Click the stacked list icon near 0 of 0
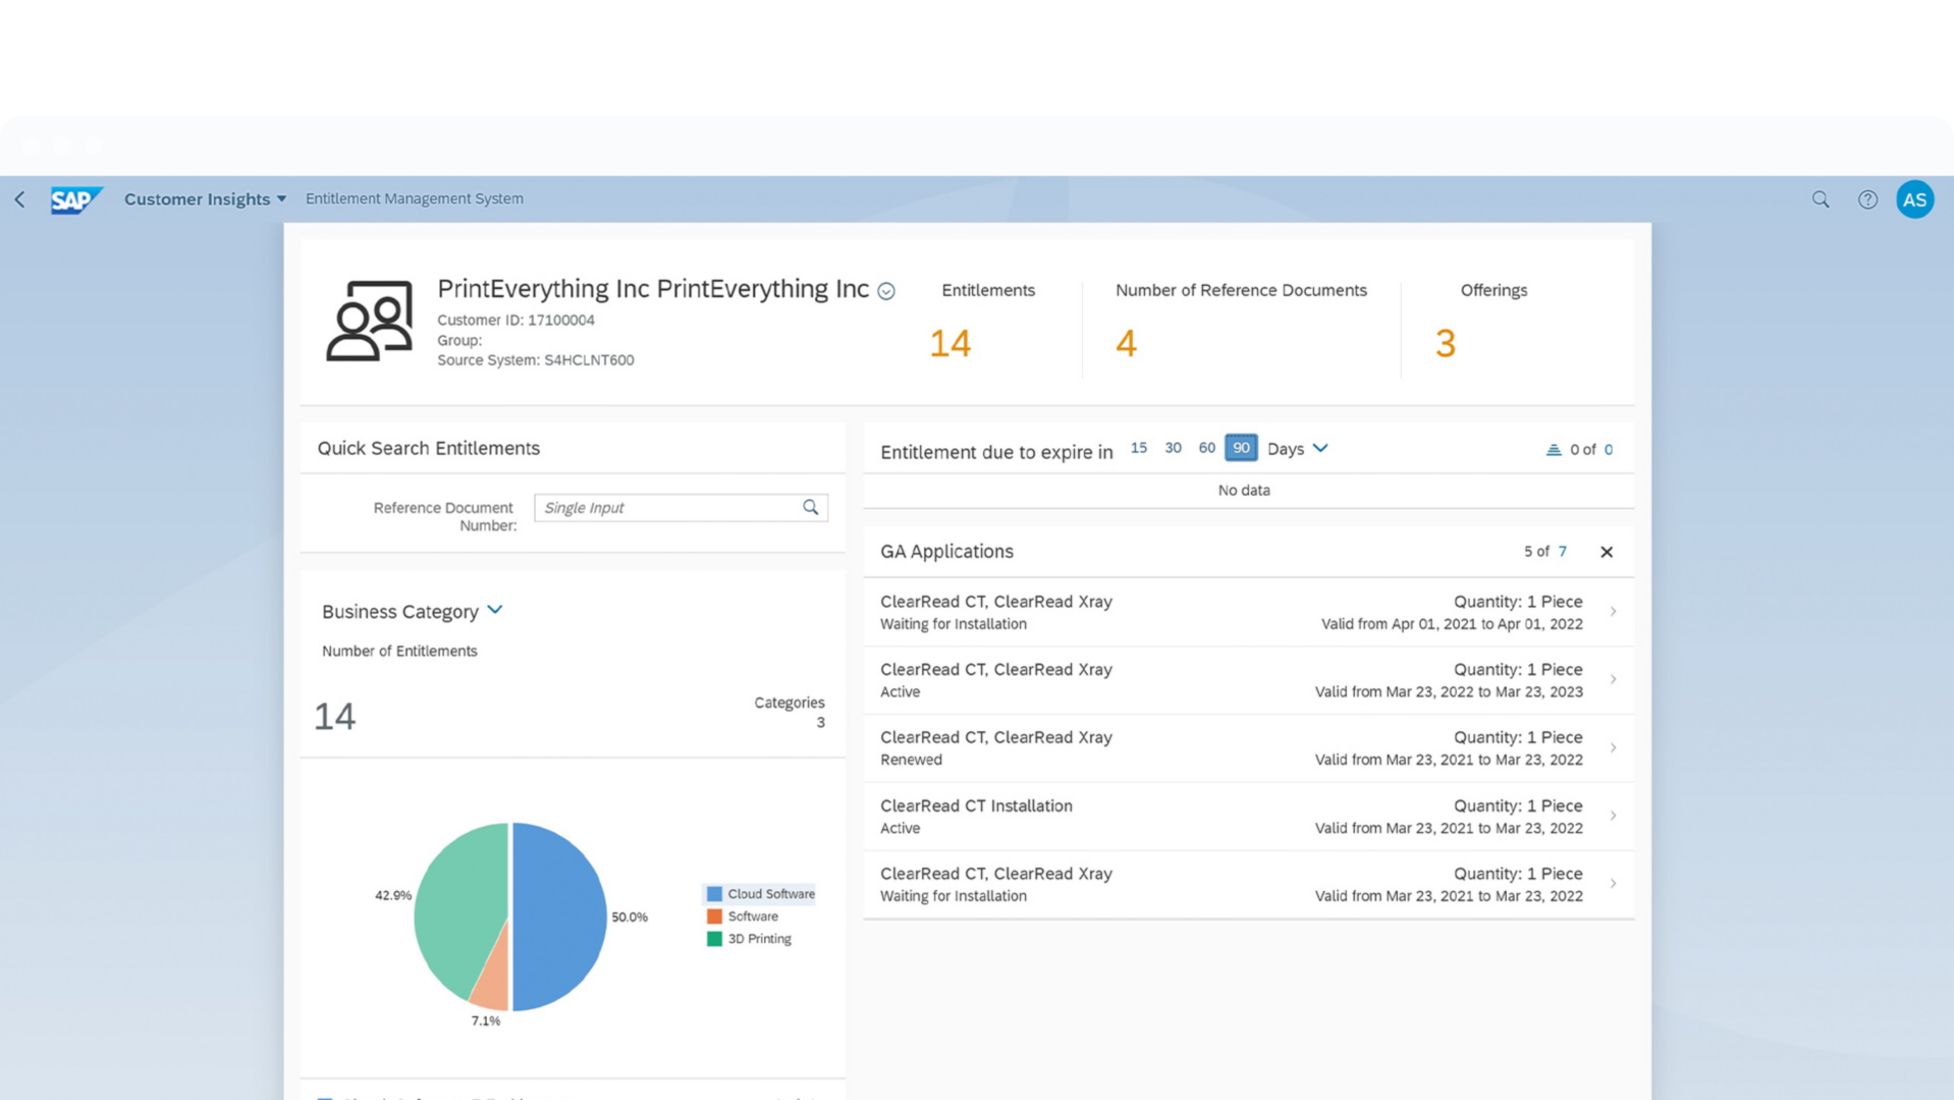The height and width of the screenshot is (1100, 1954). (x=1553, y=450)
